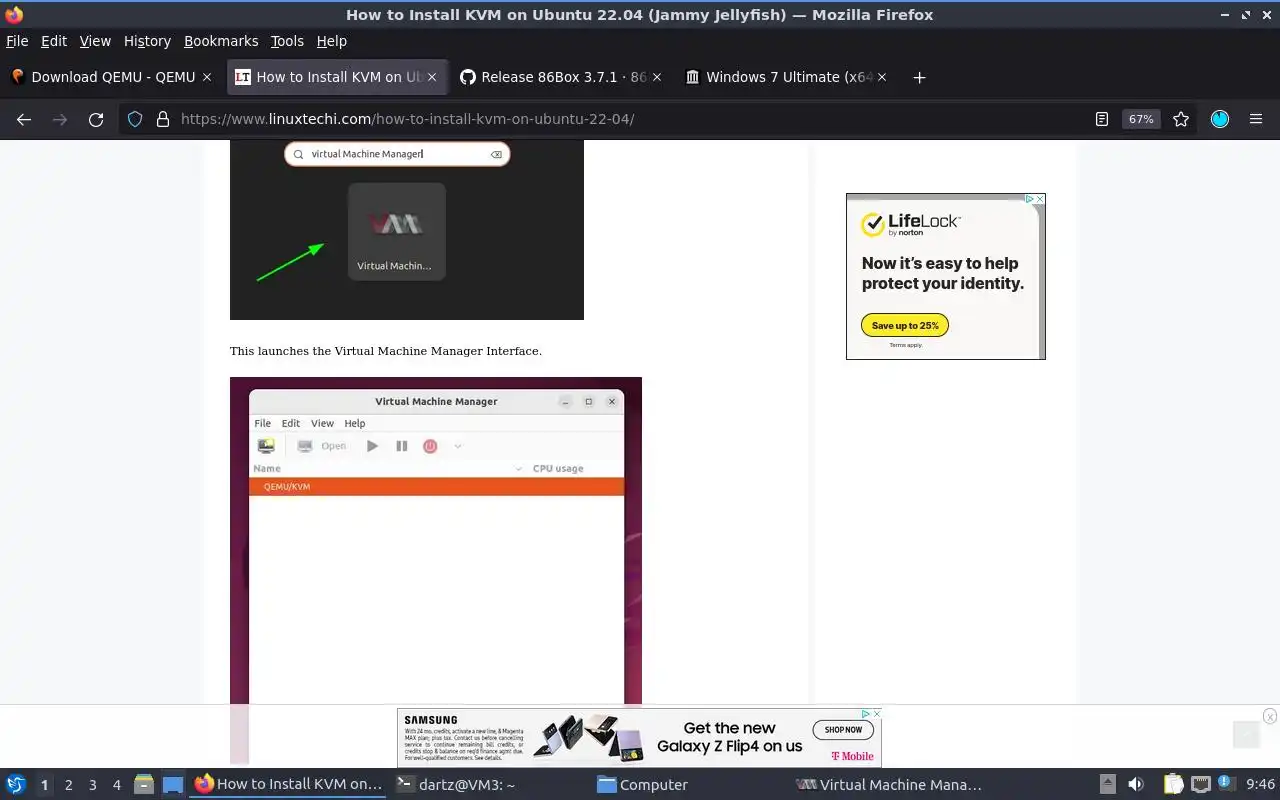The image size is (1280, 800).
Task: Close the Release 86Box tab
Action: (x=657, y=77)
